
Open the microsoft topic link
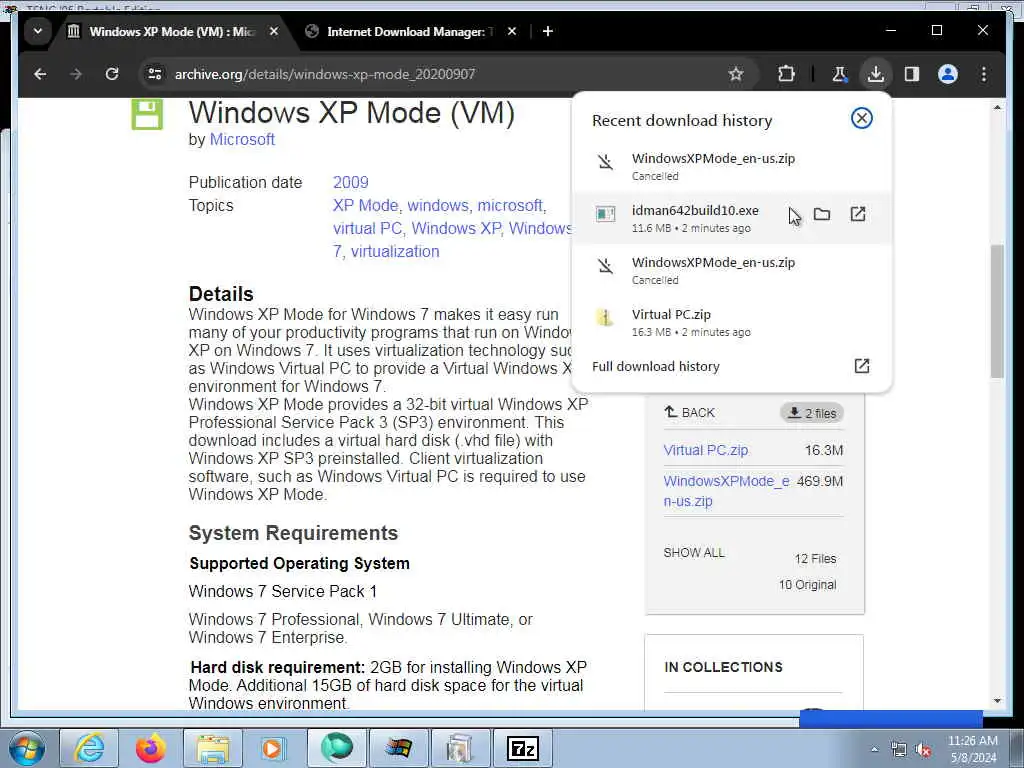(510, 206)
